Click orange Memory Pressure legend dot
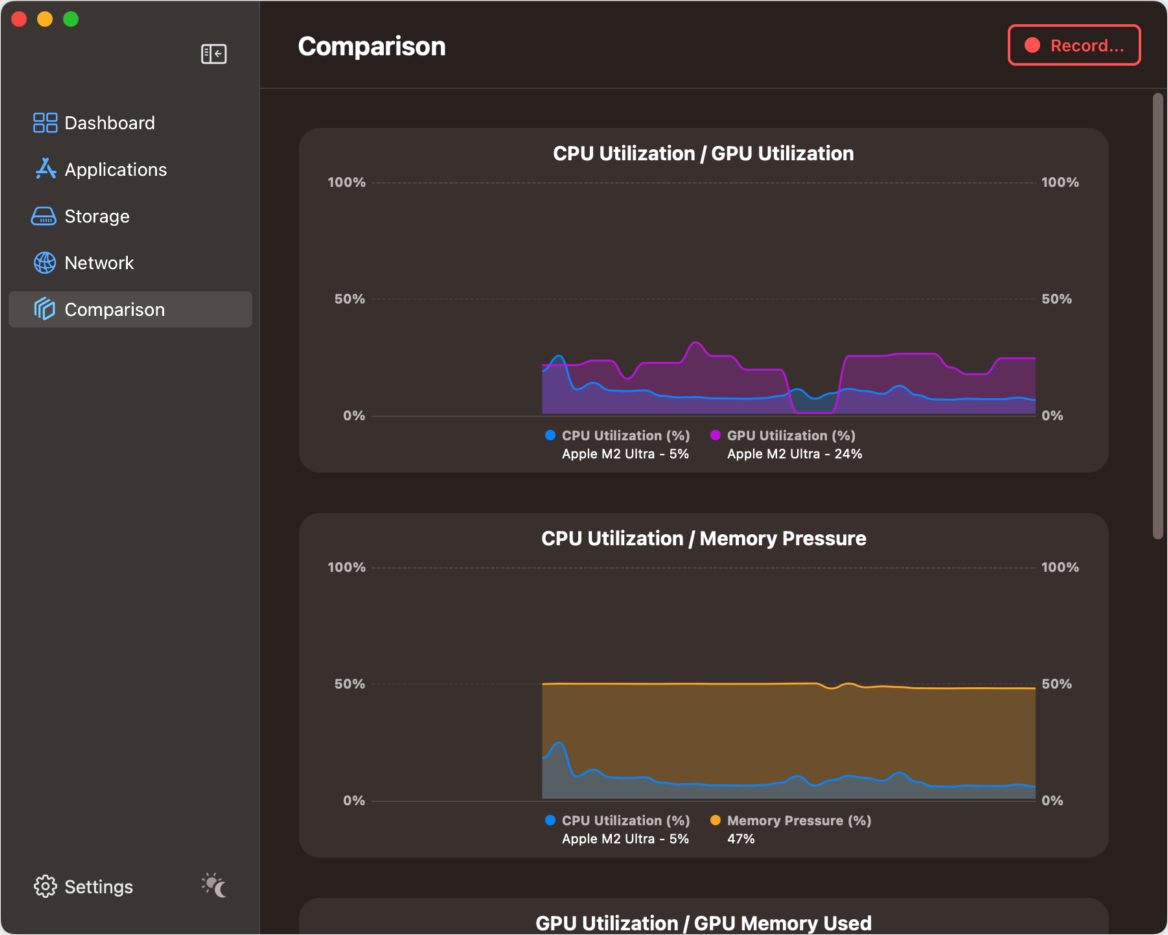Screen dimensions: 1168x935 716,820
